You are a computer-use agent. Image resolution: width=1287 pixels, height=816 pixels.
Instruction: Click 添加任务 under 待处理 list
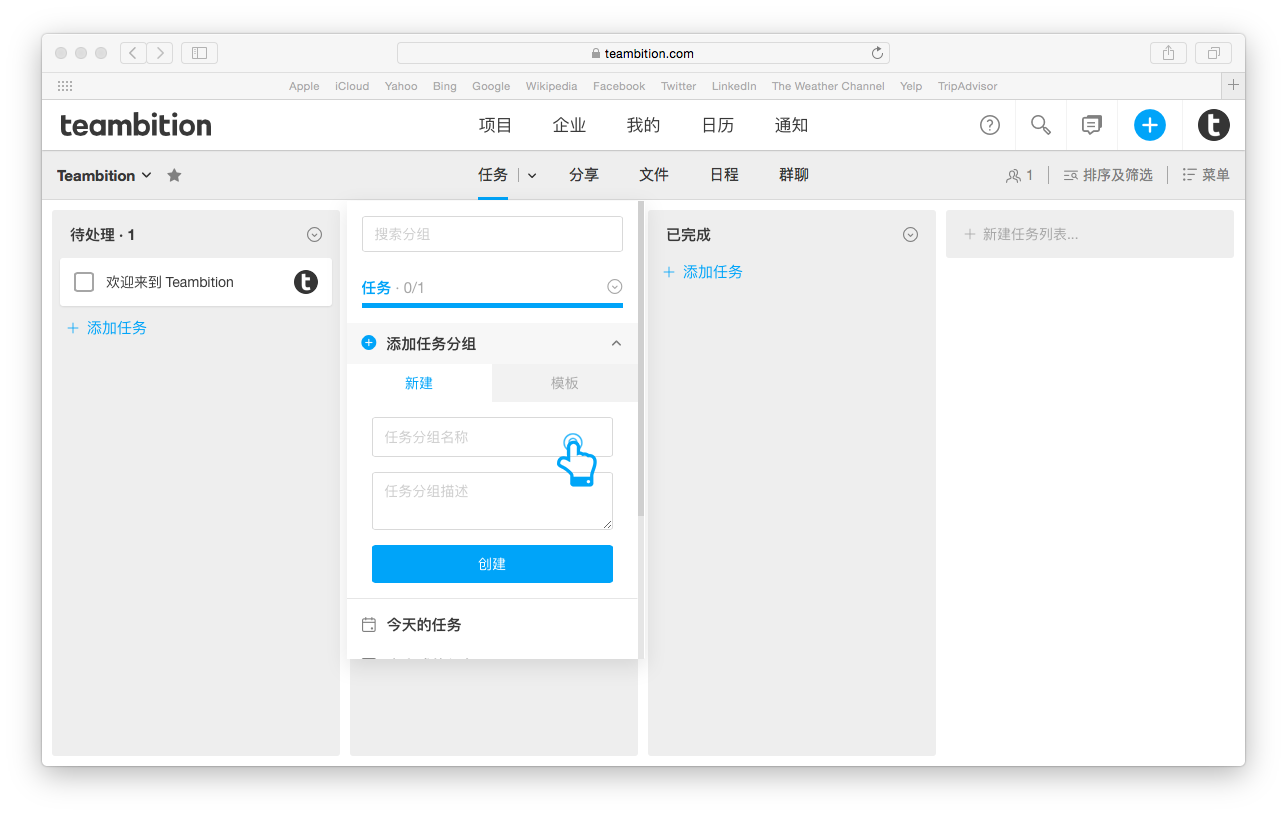click(107, 328)
